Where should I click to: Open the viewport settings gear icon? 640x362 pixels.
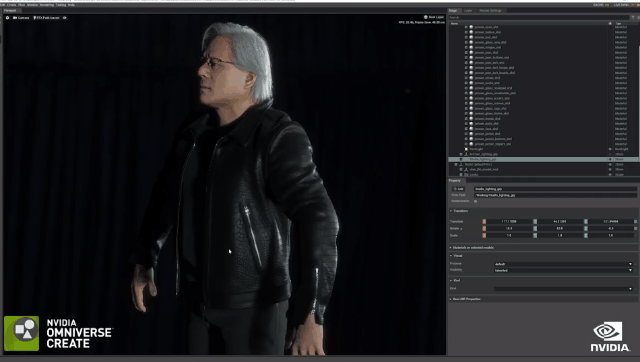[x=7, y=18]
